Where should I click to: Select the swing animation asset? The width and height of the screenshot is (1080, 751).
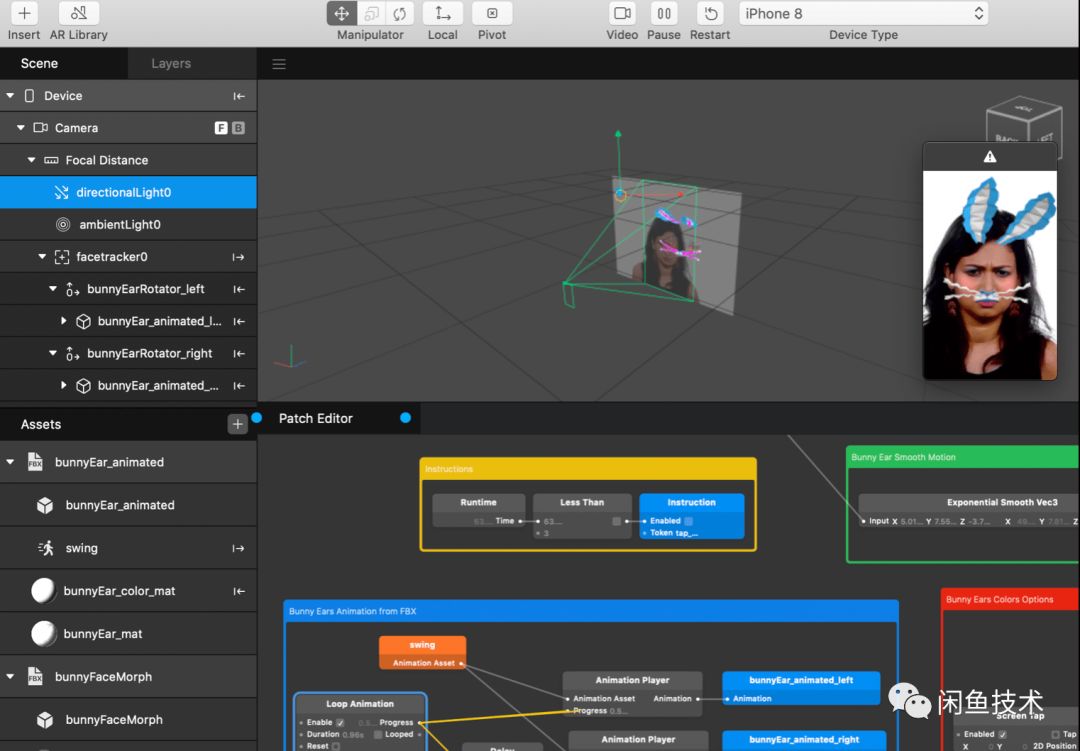click(x=128, y=548)
